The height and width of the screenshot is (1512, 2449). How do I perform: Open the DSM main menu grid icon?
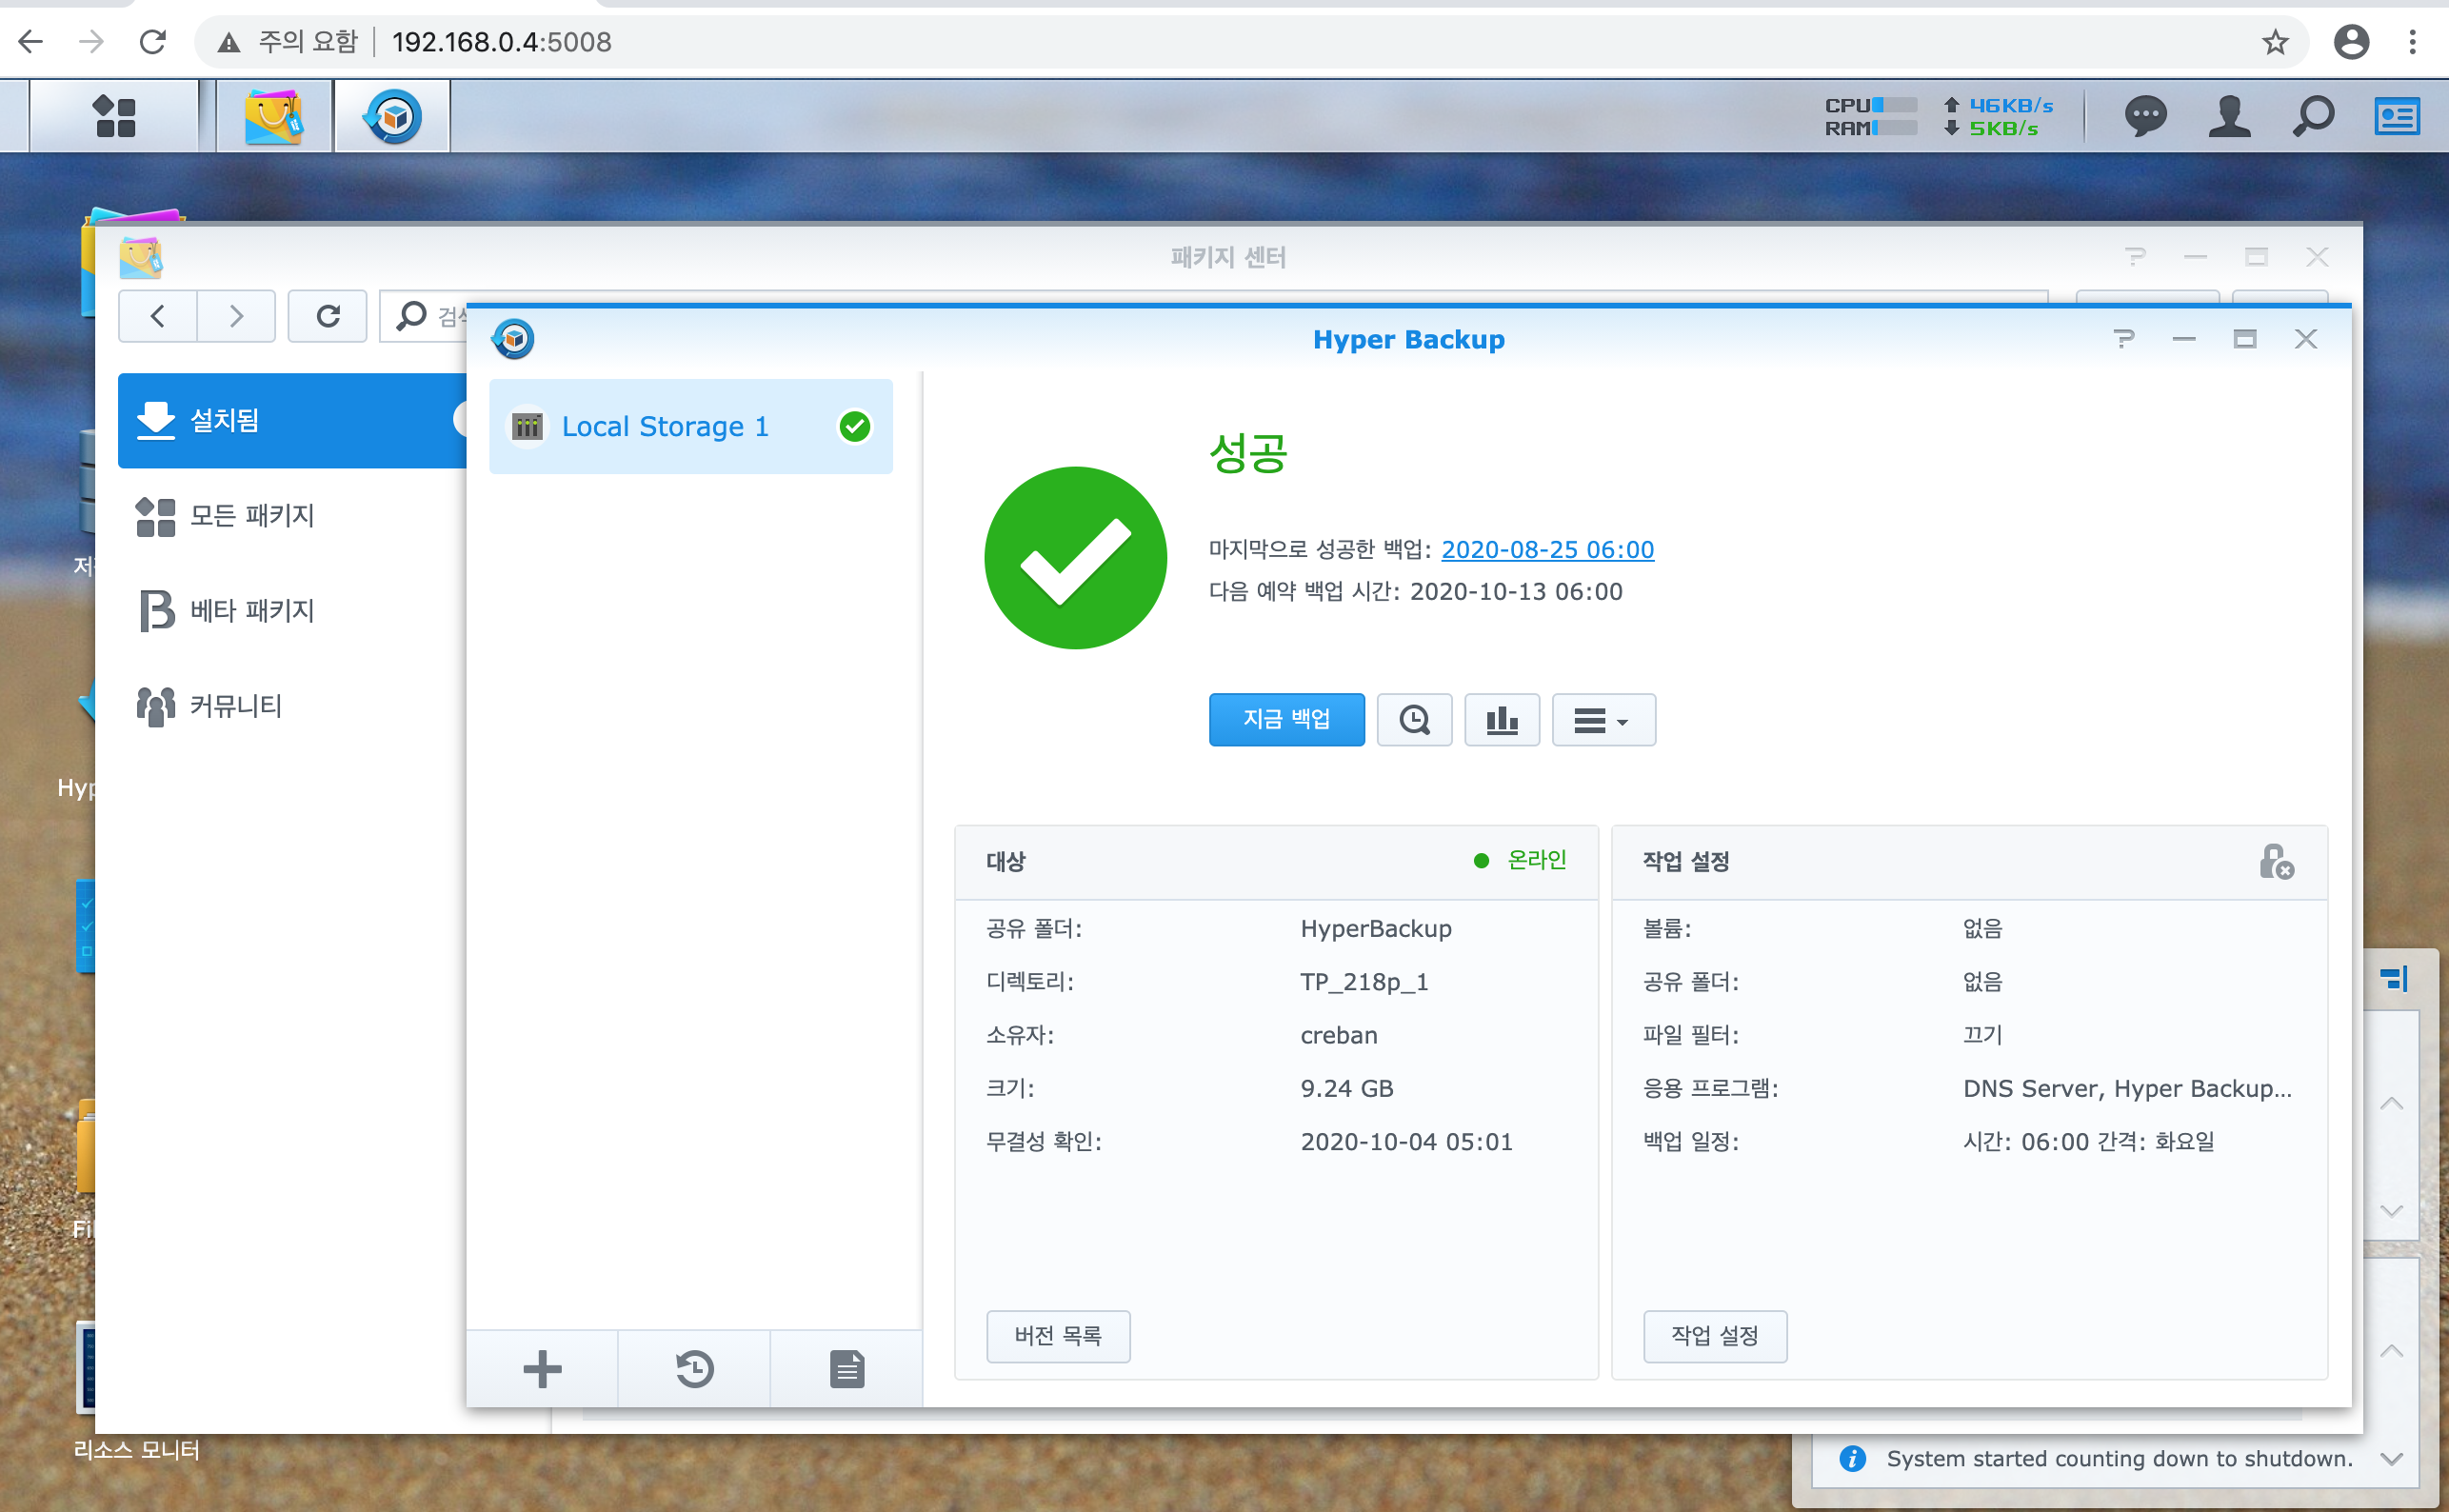click(114, 117)
